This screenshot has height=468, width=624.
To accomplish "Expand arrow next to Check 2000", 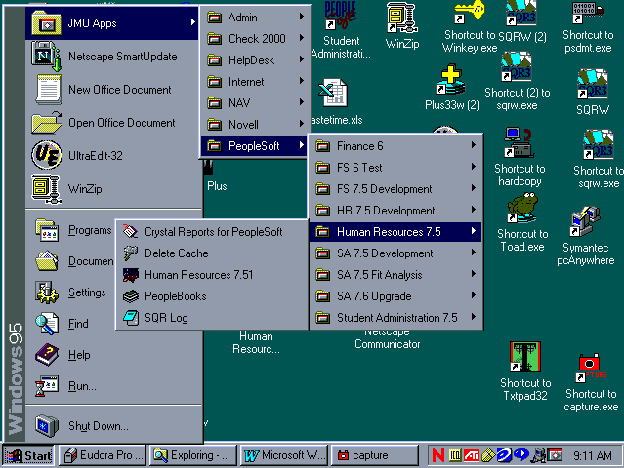I will click(302, 38).
